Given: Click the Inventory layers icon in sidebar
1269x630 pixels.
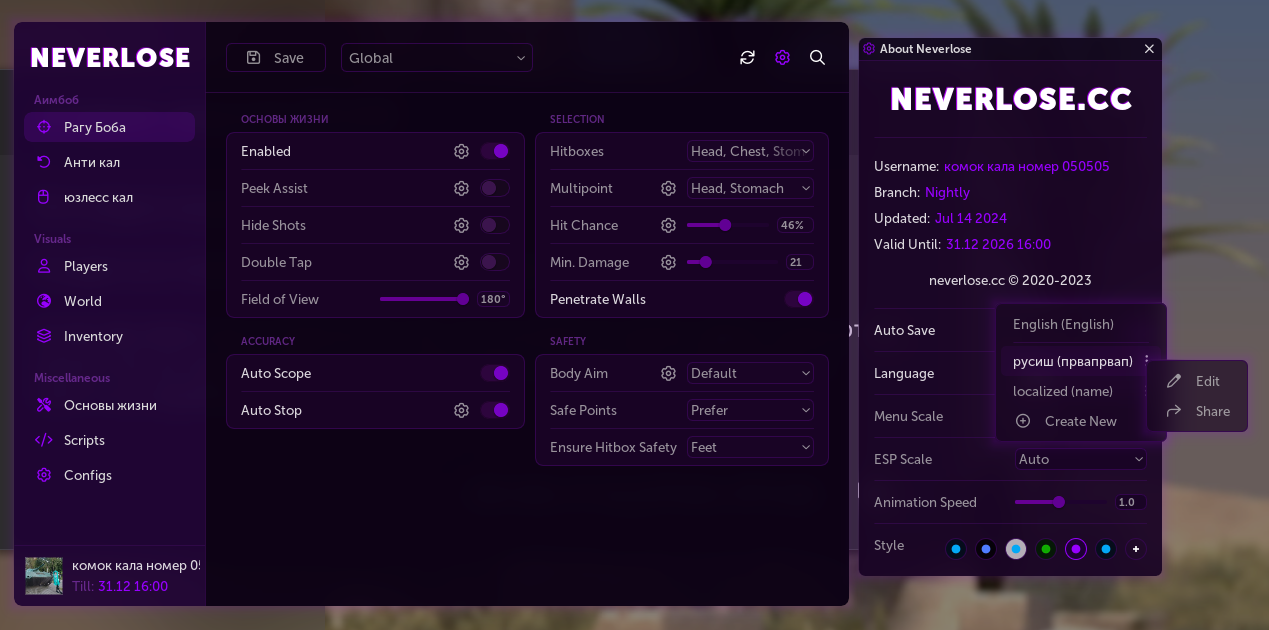Looking at the screenshot, I should (44, 336).
